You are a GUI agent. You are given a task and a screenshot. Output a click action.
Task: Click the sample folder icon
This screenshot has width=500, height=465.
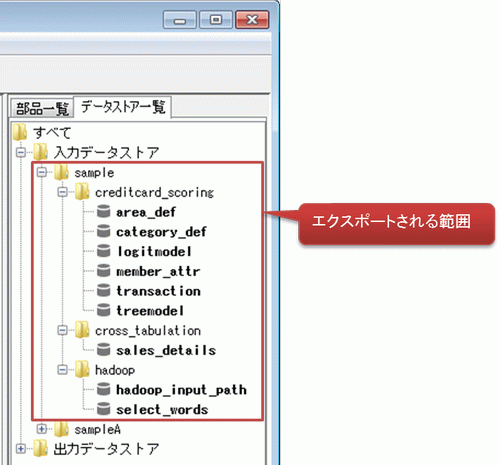point(61,172)
